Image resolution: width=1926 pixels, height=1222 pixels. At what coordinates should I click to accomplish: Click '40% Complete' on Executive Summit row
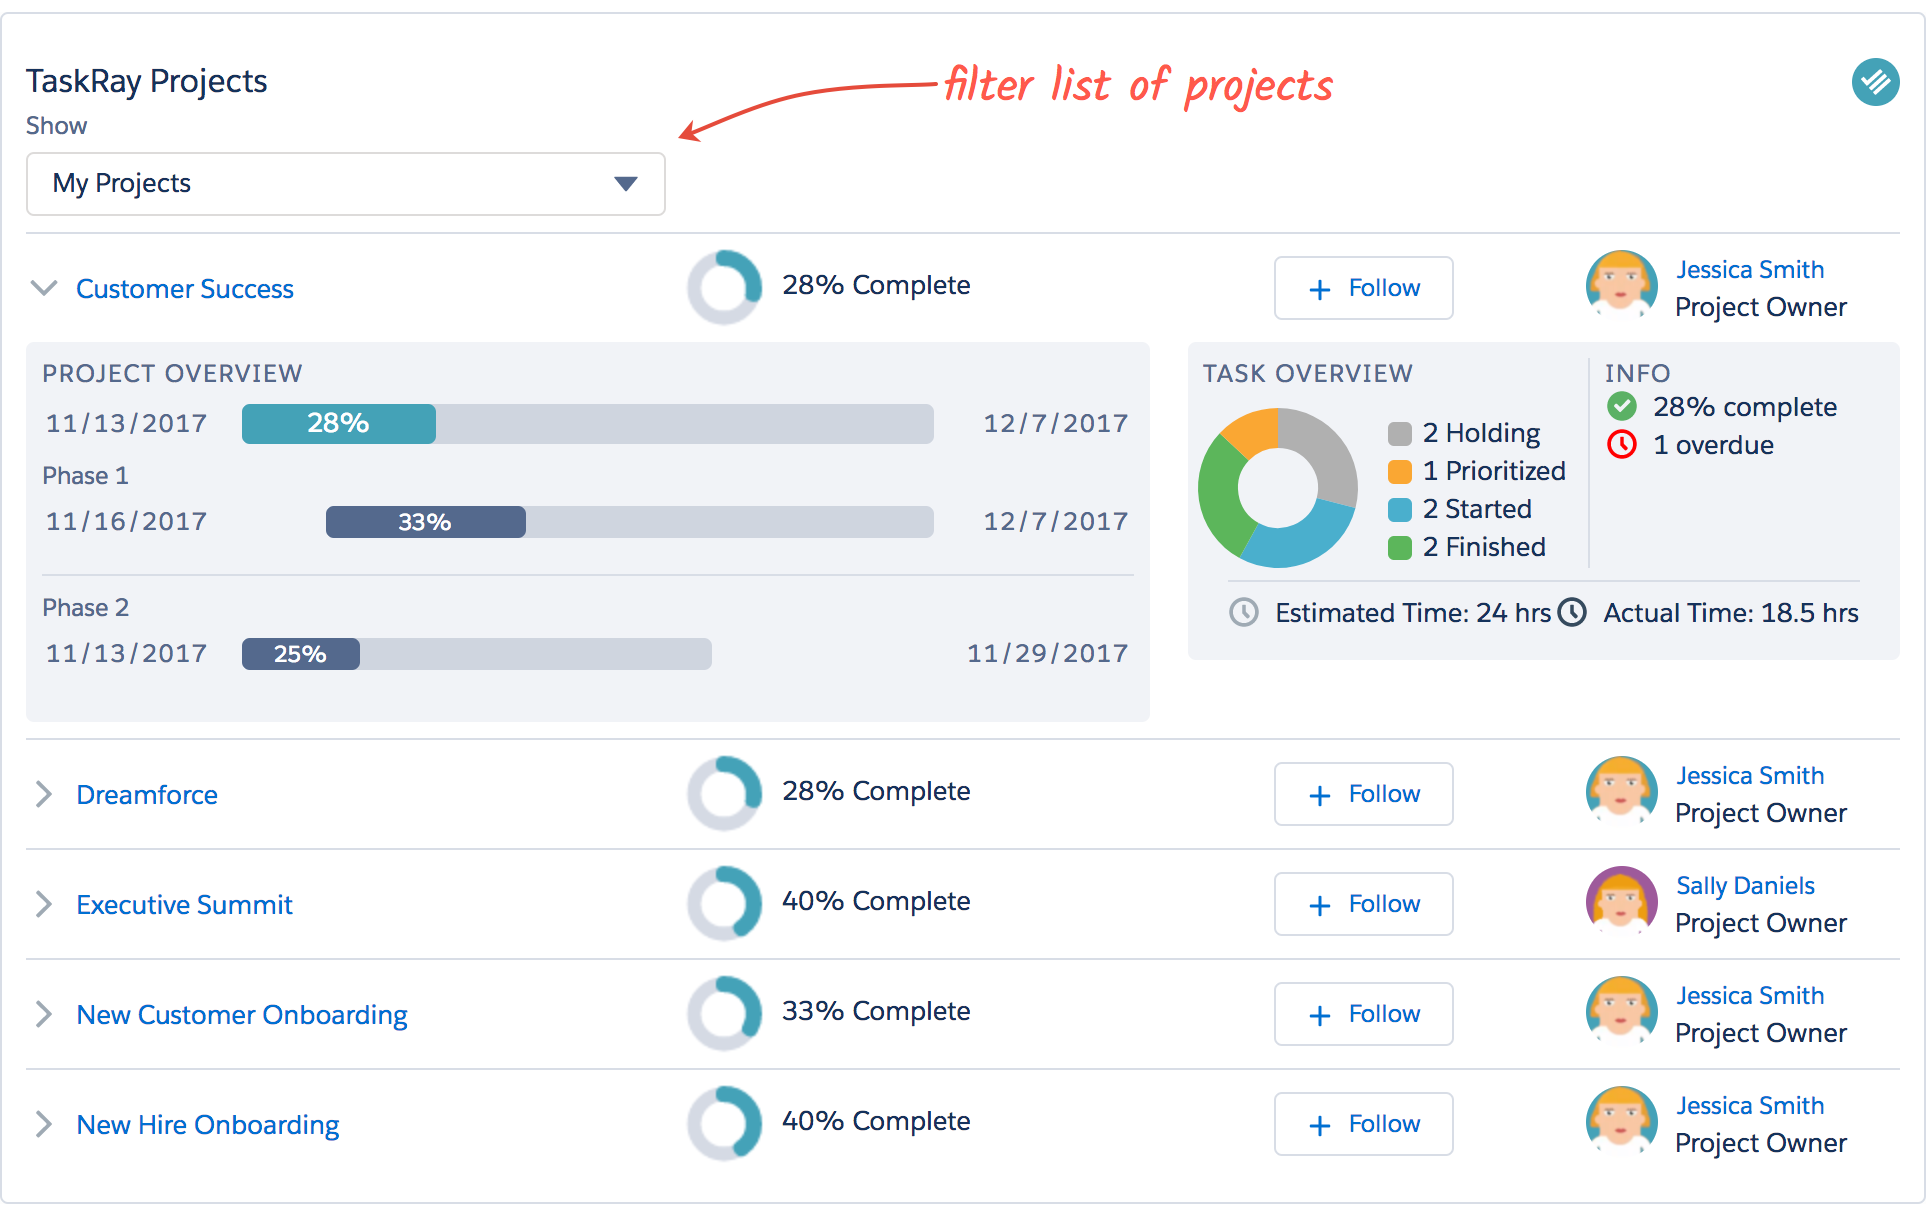[876, 901]
